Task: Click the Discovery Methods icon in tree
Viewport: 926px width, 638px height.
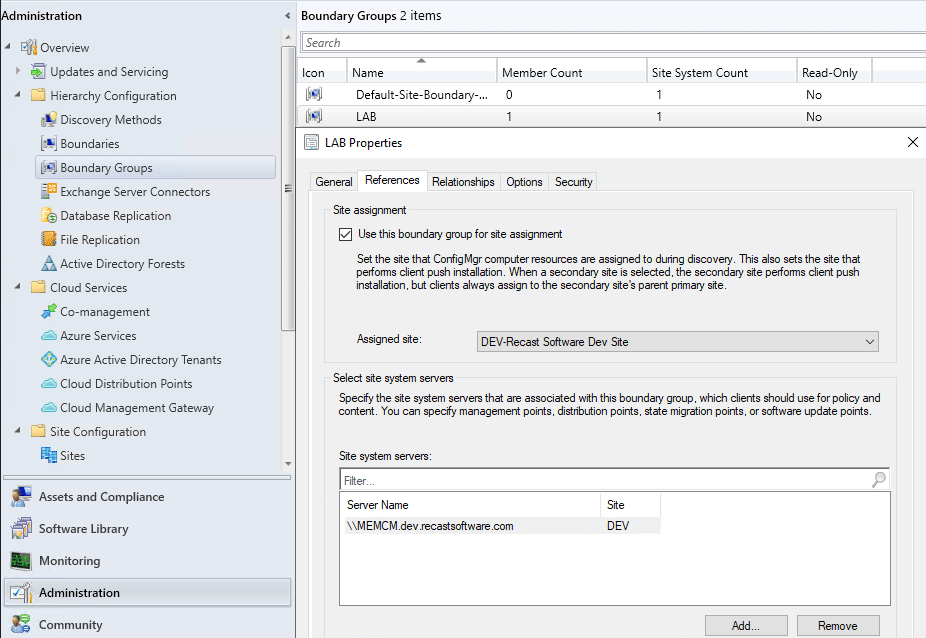Action: [49, 120]
